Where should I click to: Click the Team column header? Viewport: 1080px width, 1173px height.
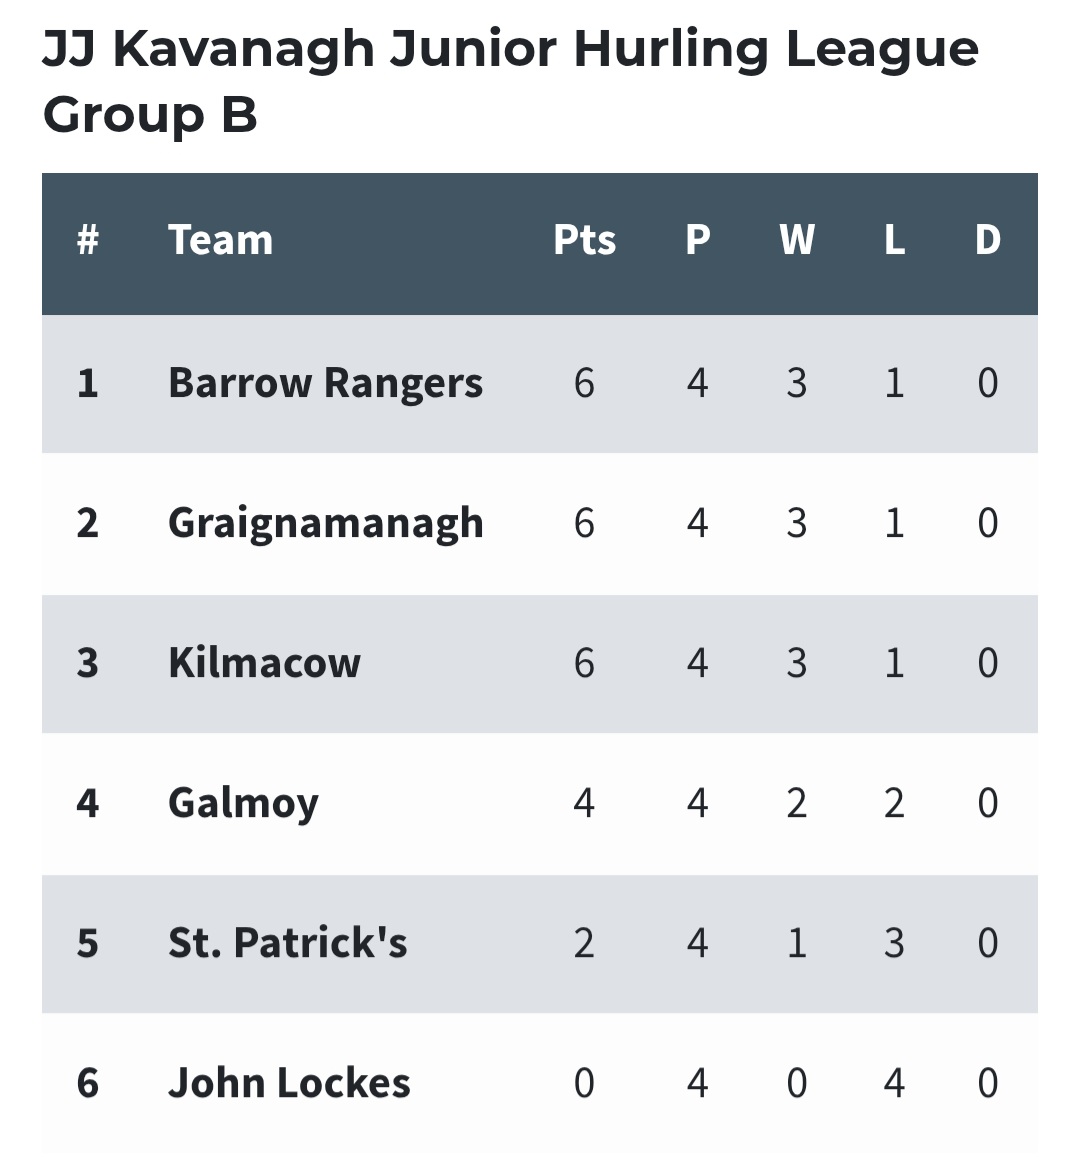click(x=220, y=240)
